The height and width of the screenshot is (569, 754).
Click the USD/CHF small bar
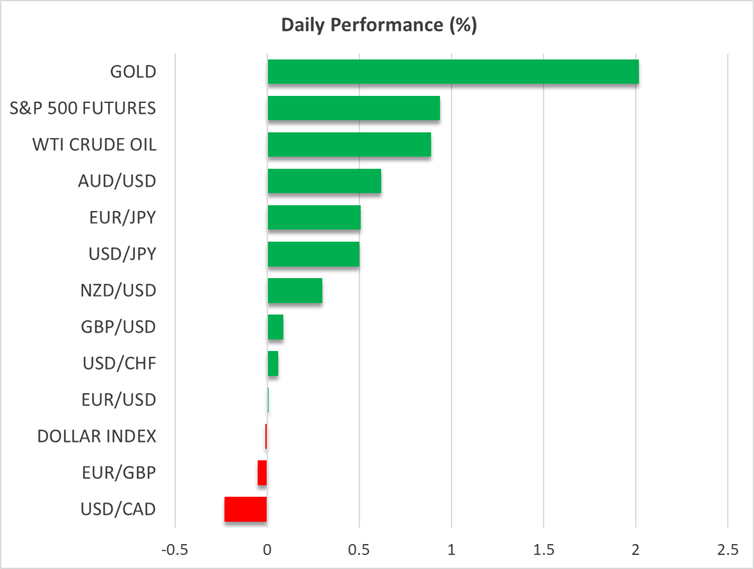(273, 364)
